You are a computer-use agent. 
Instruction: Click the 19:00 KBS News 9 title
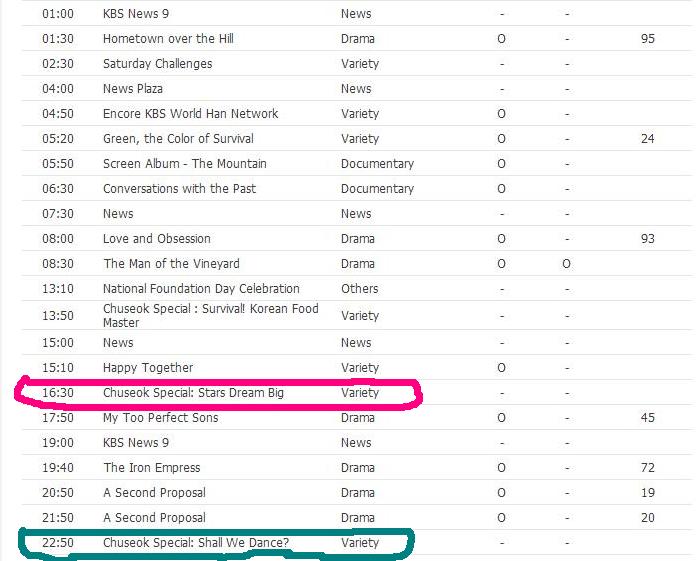coord(136,443)
